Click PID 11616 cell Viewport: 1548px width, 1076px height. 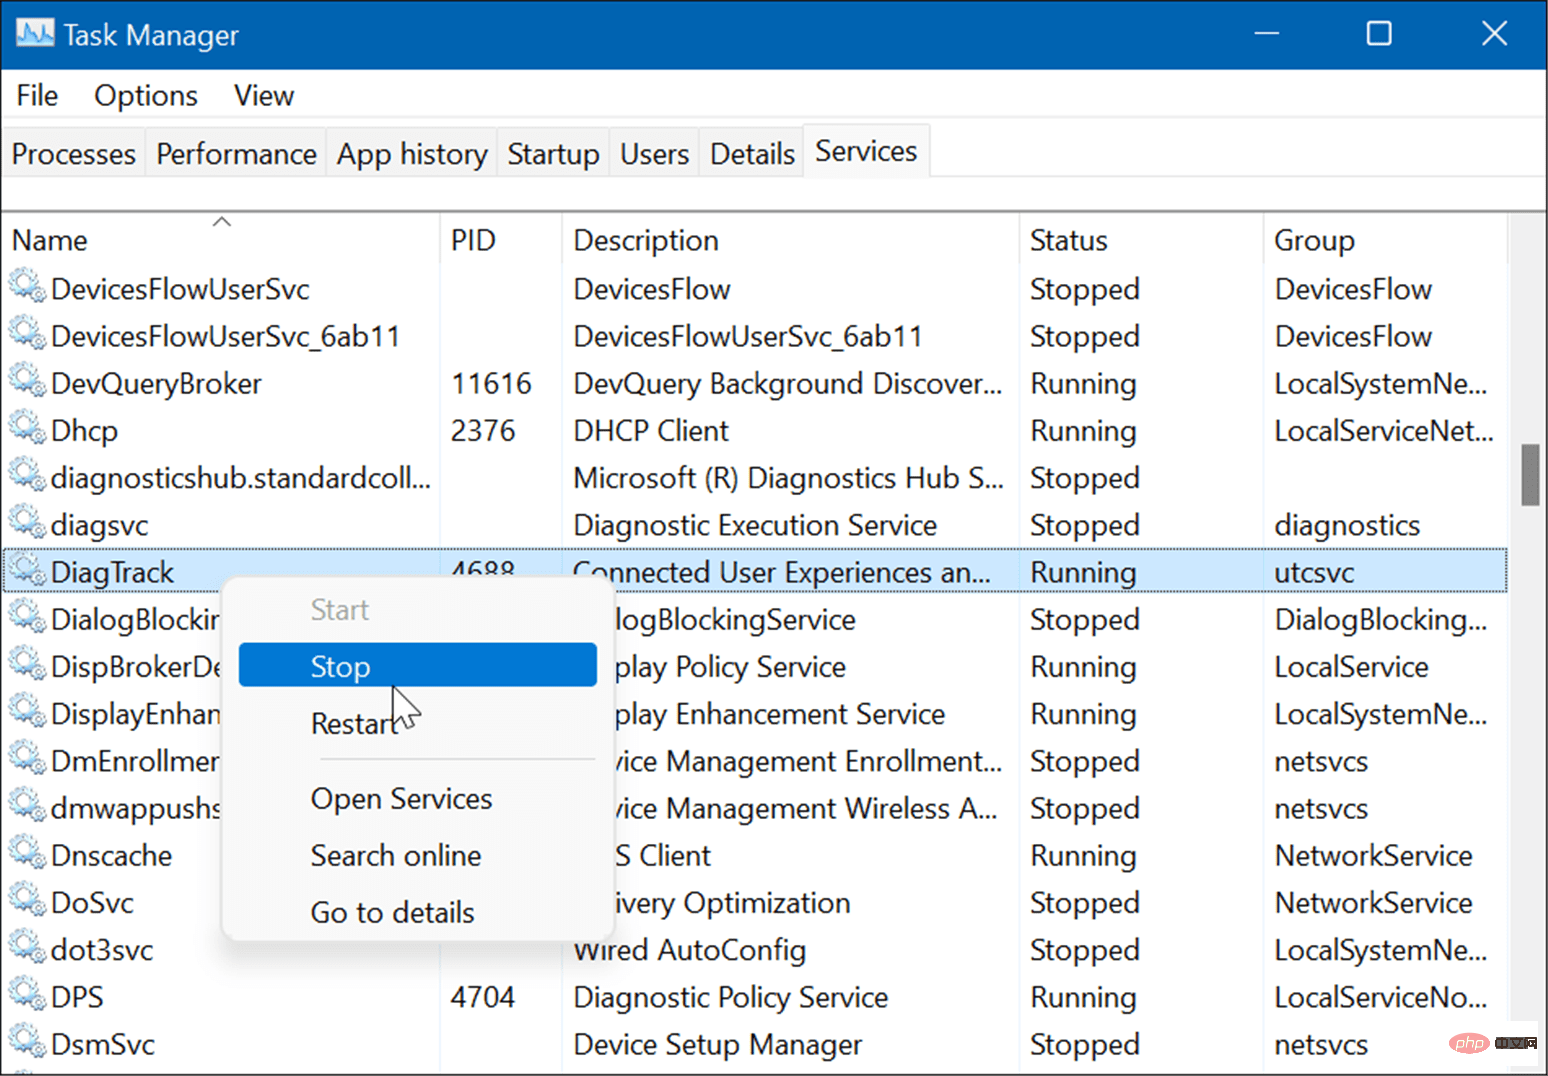pos(491,383)
